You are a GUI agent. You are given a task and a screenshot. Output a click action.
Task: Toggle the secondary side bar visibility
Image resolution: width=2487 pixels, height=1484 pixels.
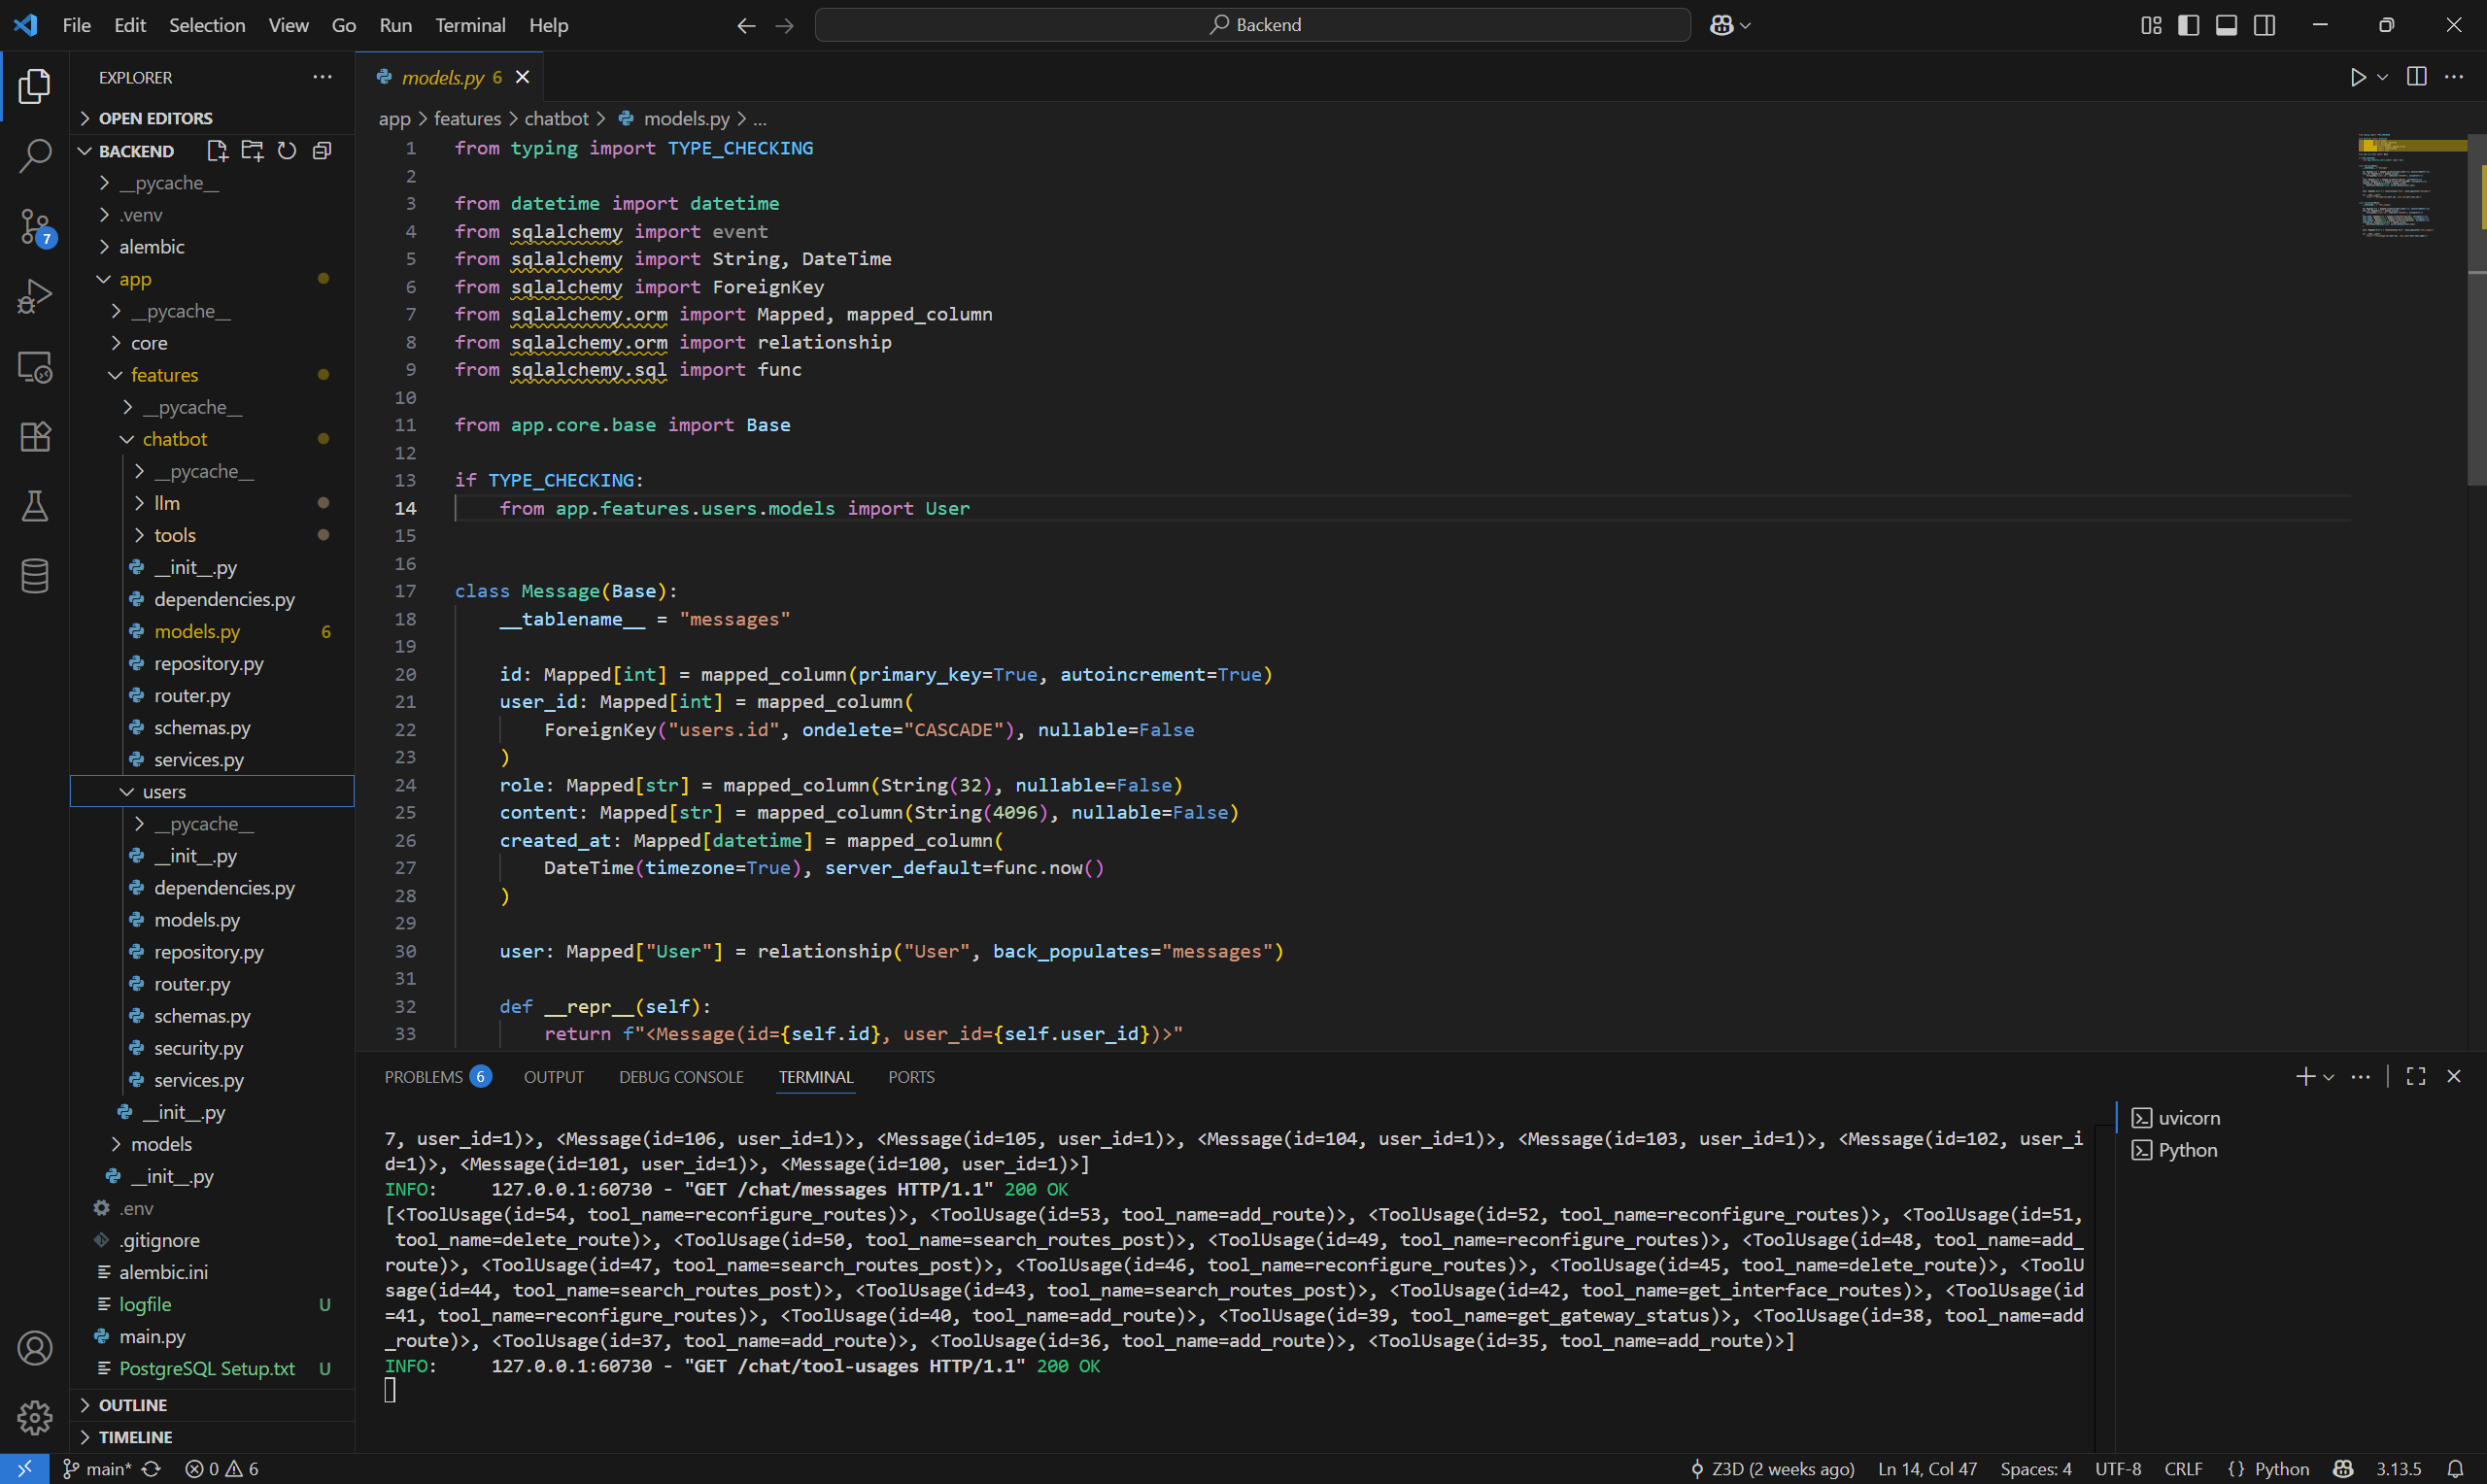coord(2265,25)
